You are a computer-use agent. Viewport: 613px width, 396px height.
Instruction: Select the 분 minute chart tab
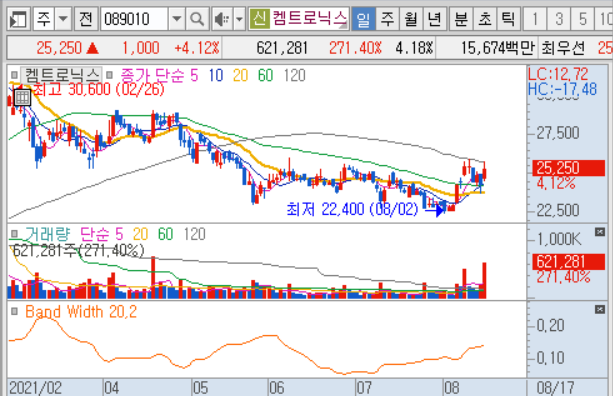461,19
